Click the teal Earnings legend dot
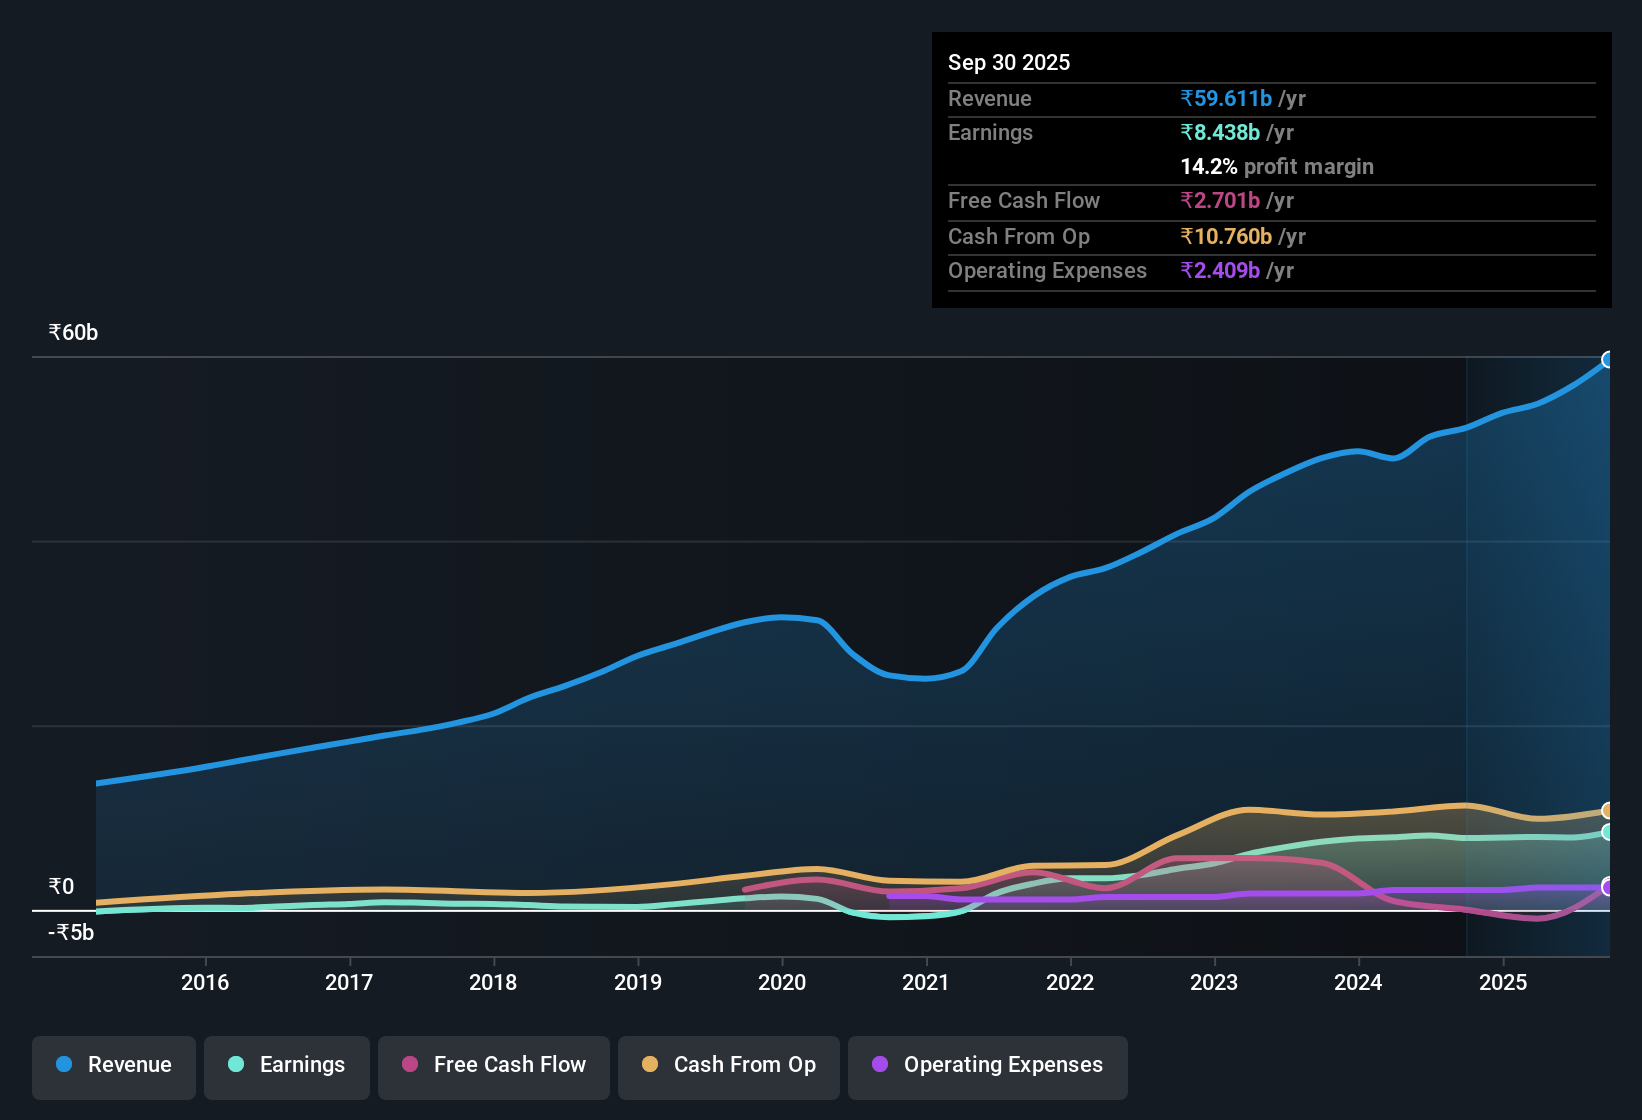The height and width of the screenshot is (1120, 1642). click(236, 1065)
